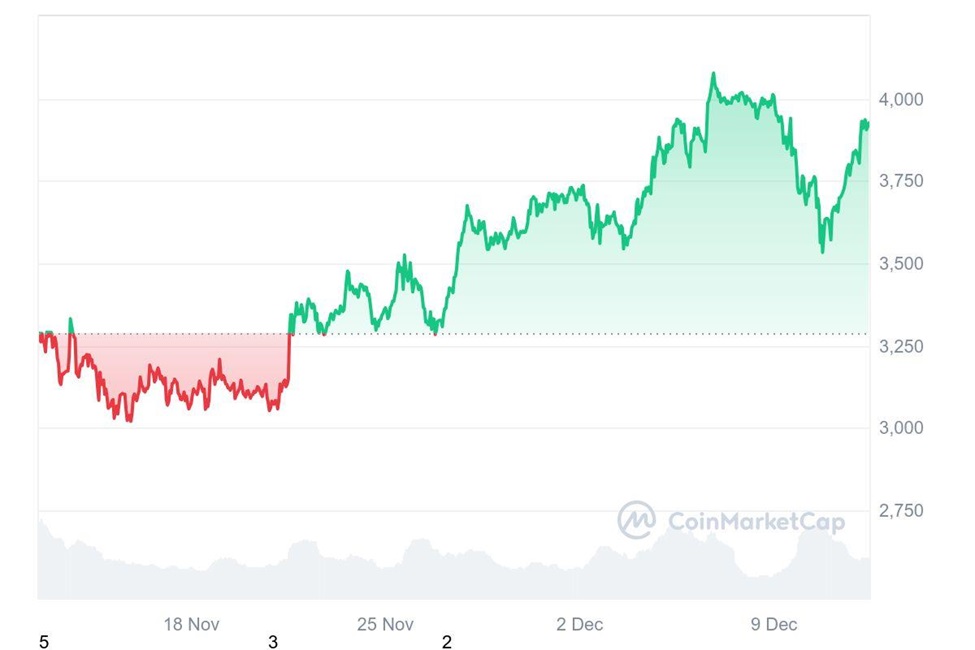Click the 18 Nov date label
The height and width of the screenshot is (650, 975).
point(191,624)
